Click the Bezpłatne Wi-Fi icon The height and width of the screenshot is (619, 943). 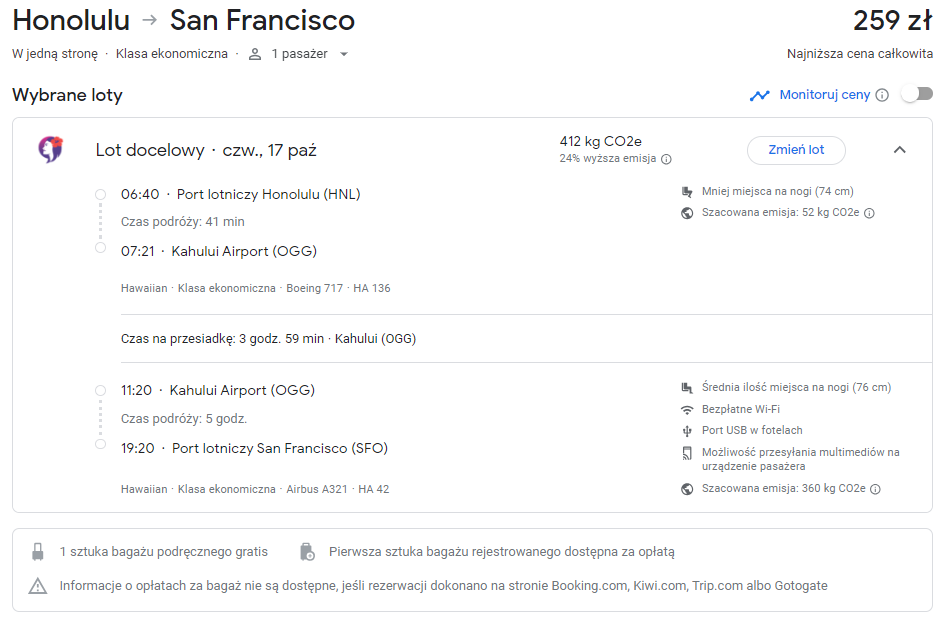tap(687, 410)
